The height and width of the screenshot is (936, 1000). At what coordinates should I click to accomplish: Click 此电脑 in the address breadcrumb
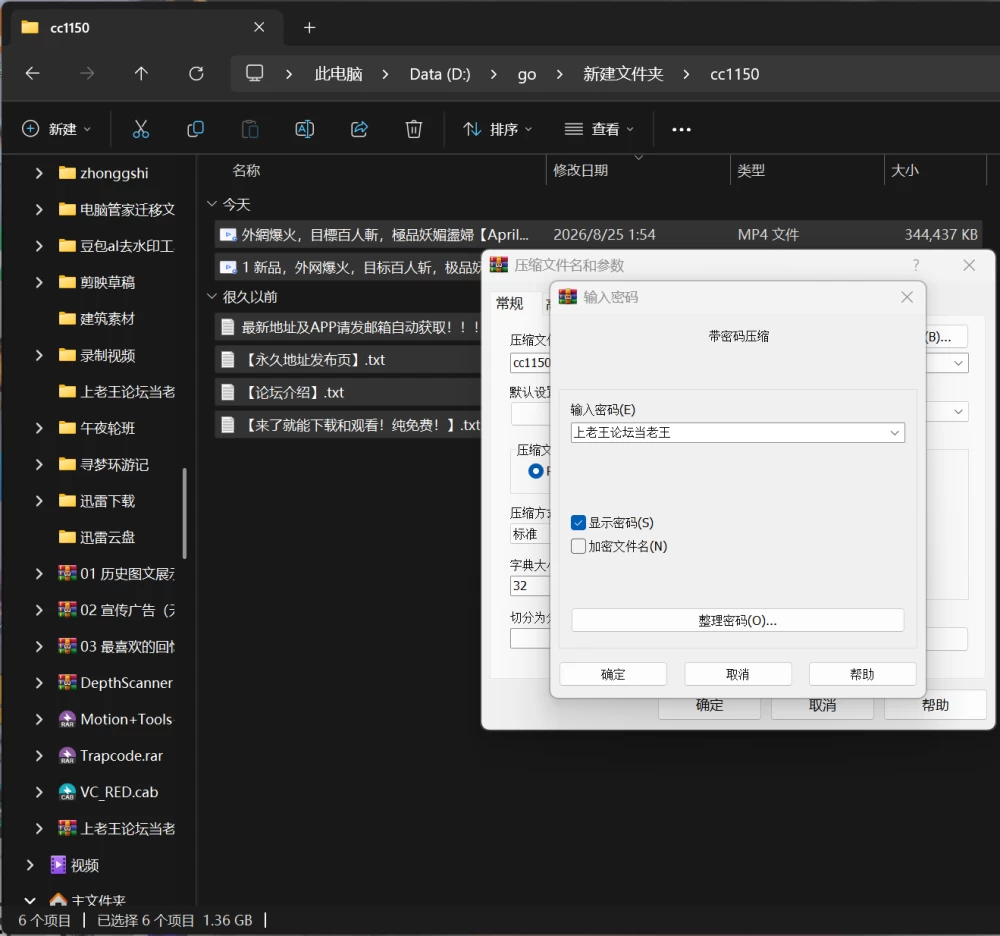[x=338, y=74]
